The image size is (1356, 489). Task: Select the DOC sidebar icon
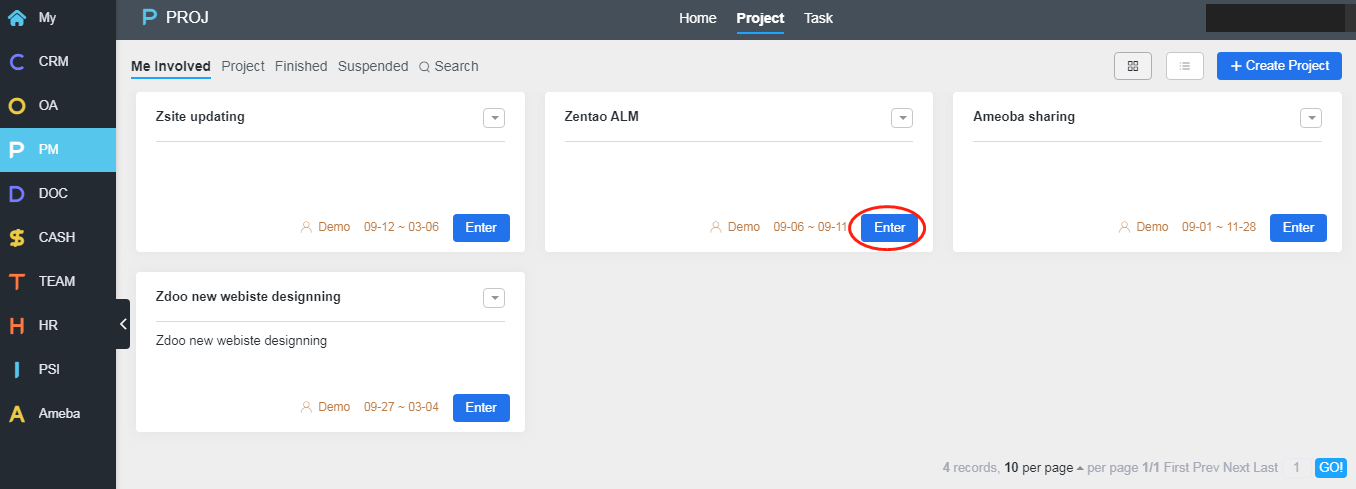click(x=17, y=193)
